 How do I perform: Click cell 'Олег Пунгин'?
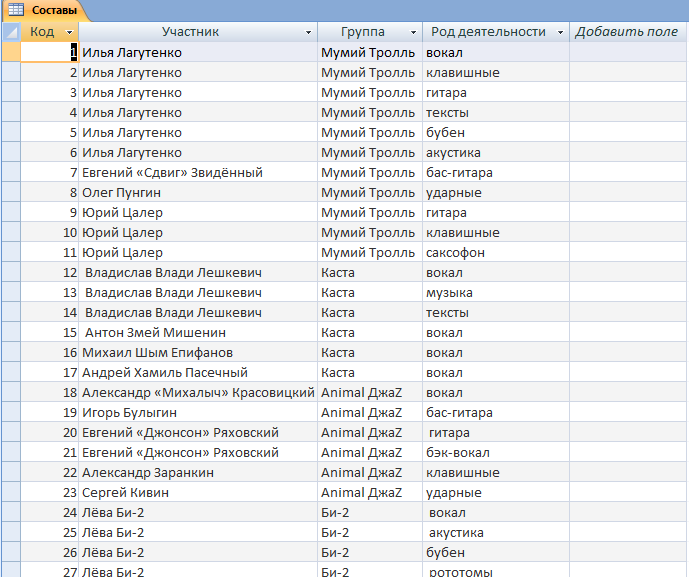(x=198, y=192)
